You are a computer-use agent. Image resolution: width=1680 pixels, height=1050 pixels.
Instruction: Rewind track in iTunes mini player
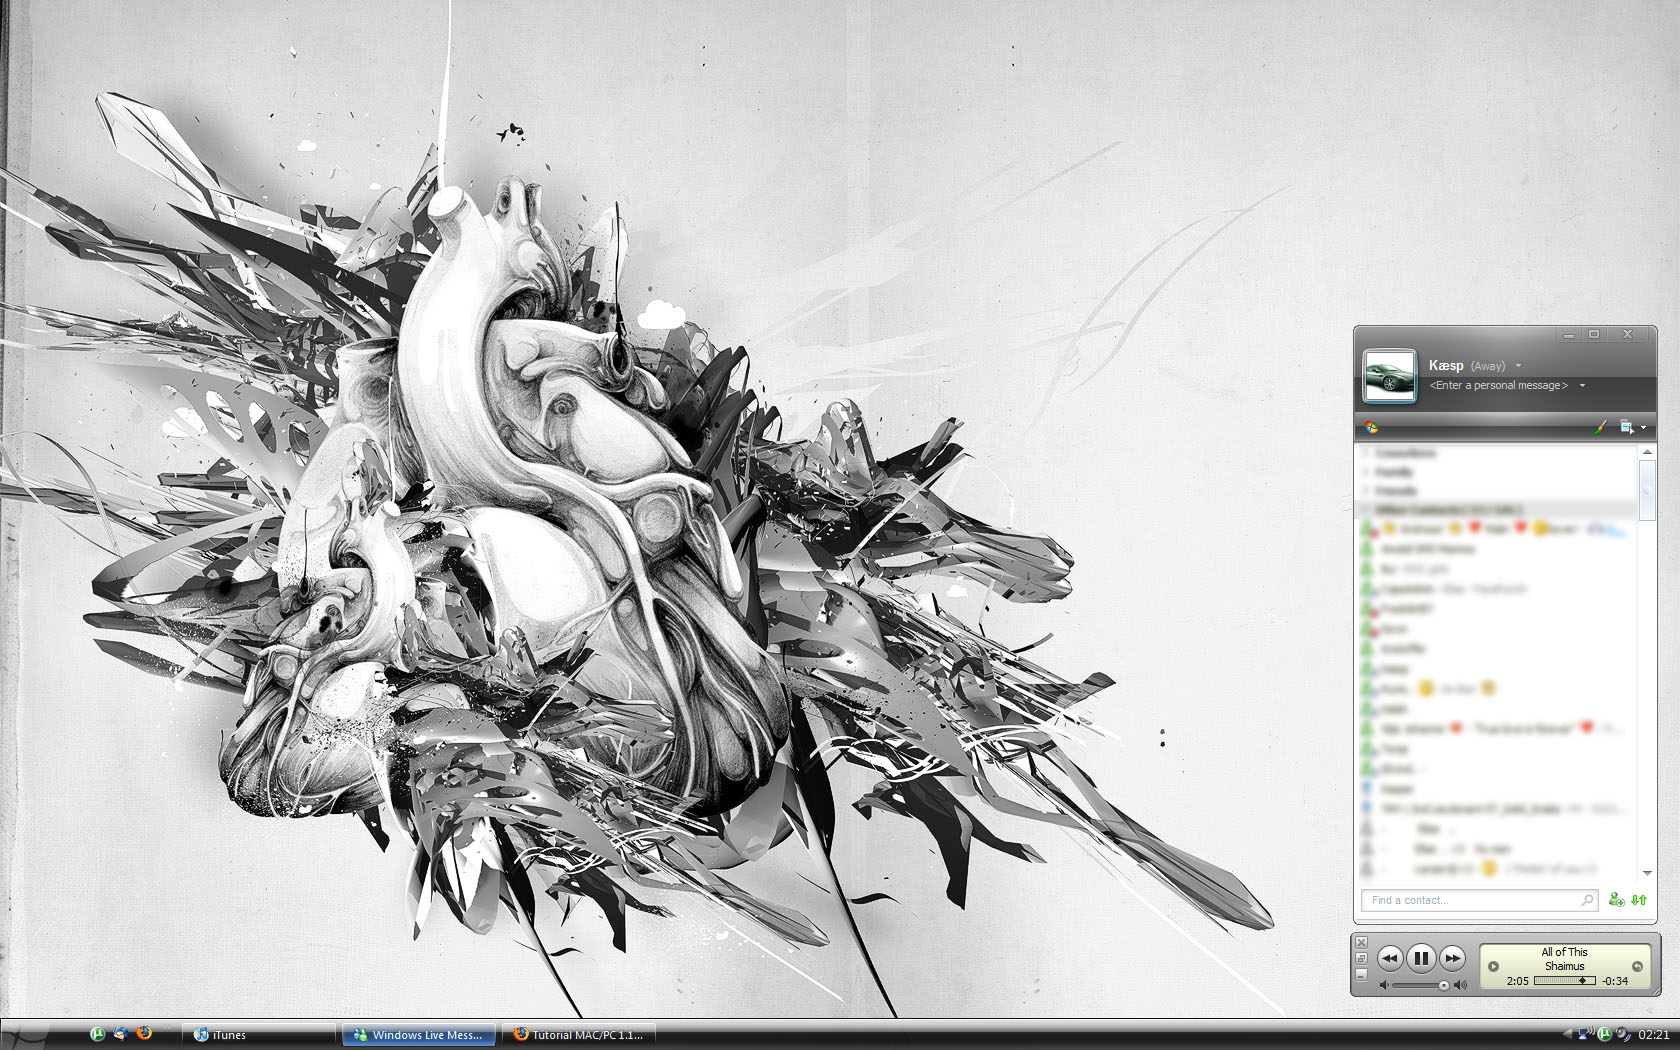coord(1390,958)
